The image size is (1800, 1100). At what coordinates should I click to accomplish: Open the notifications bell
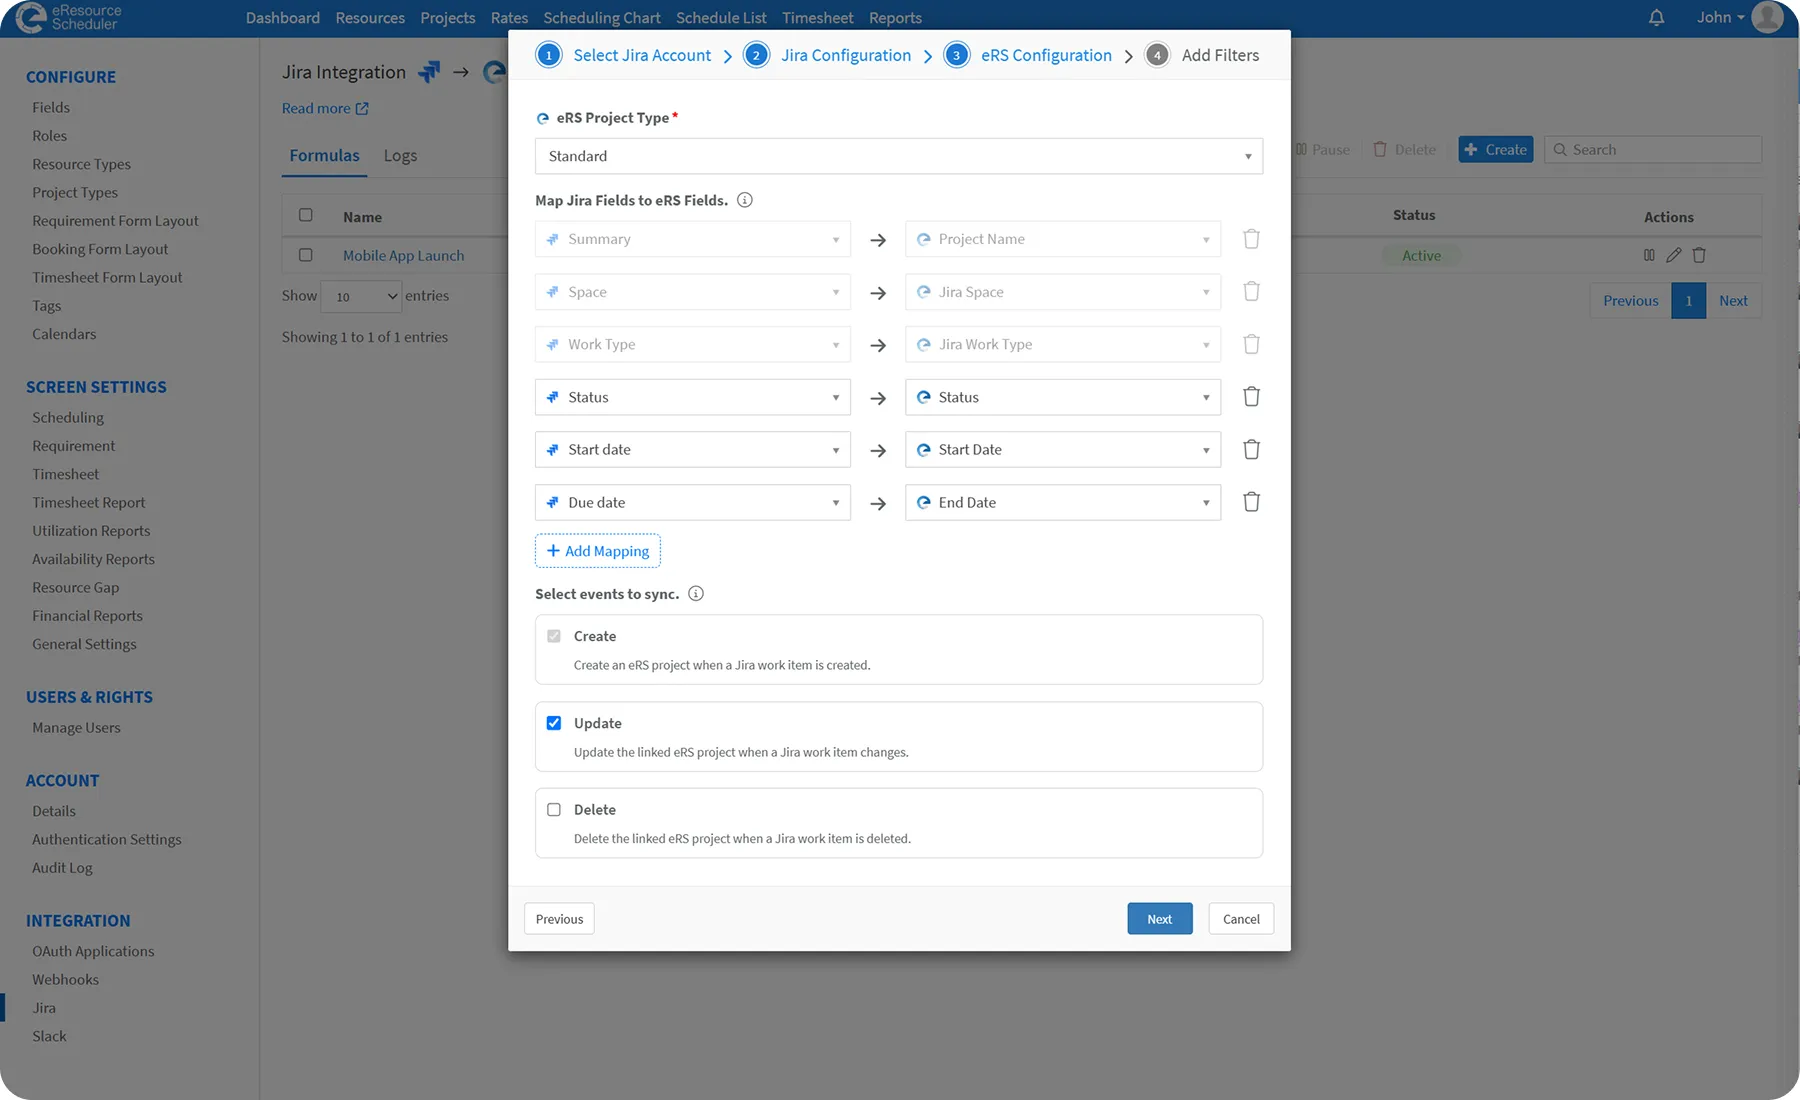point(1657,18)
